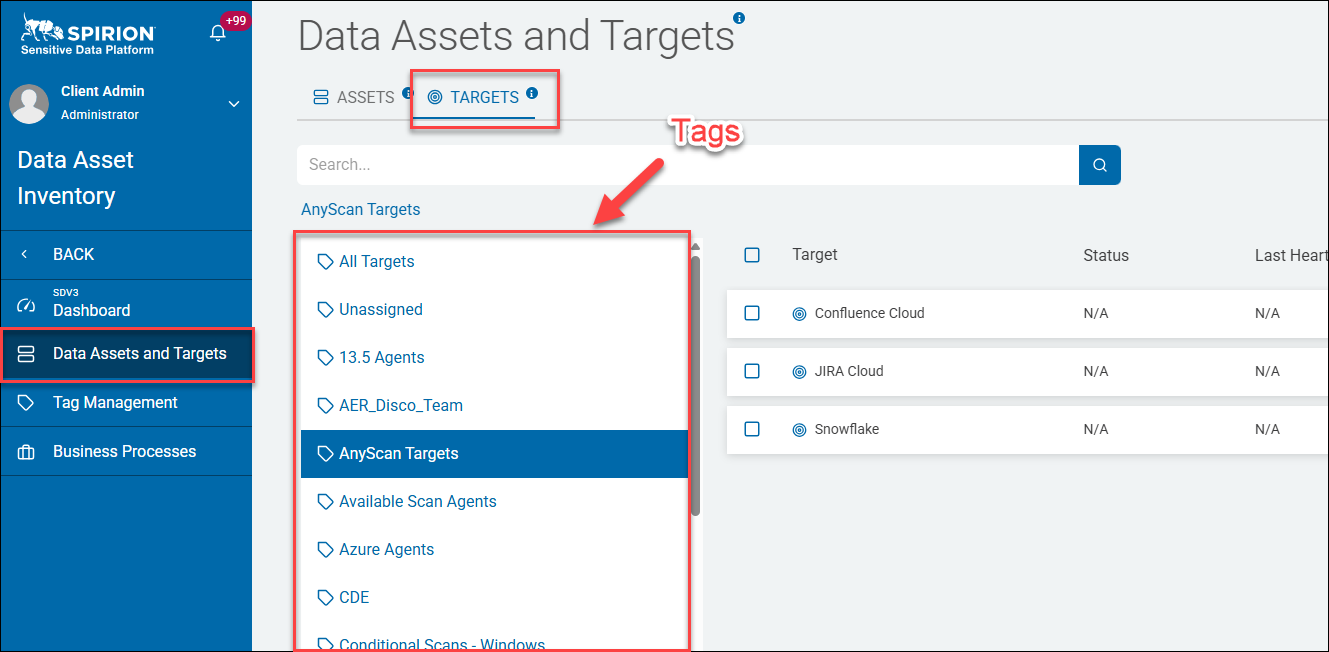Check the JIRA Cloud row checkbox

click(752, 371)
